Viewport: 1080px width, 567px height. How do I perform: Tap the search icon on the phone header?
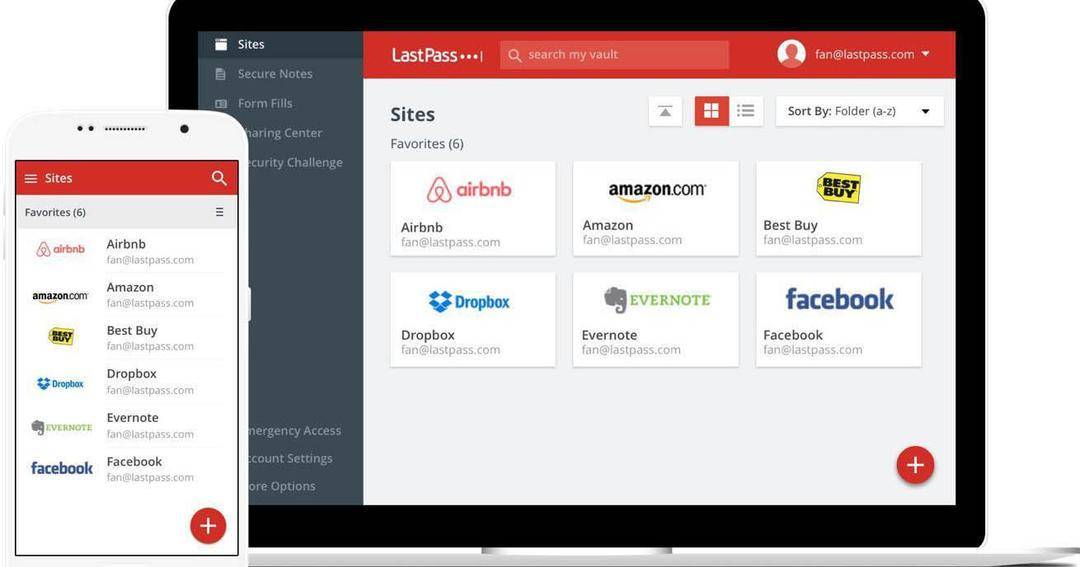(219, 178)
